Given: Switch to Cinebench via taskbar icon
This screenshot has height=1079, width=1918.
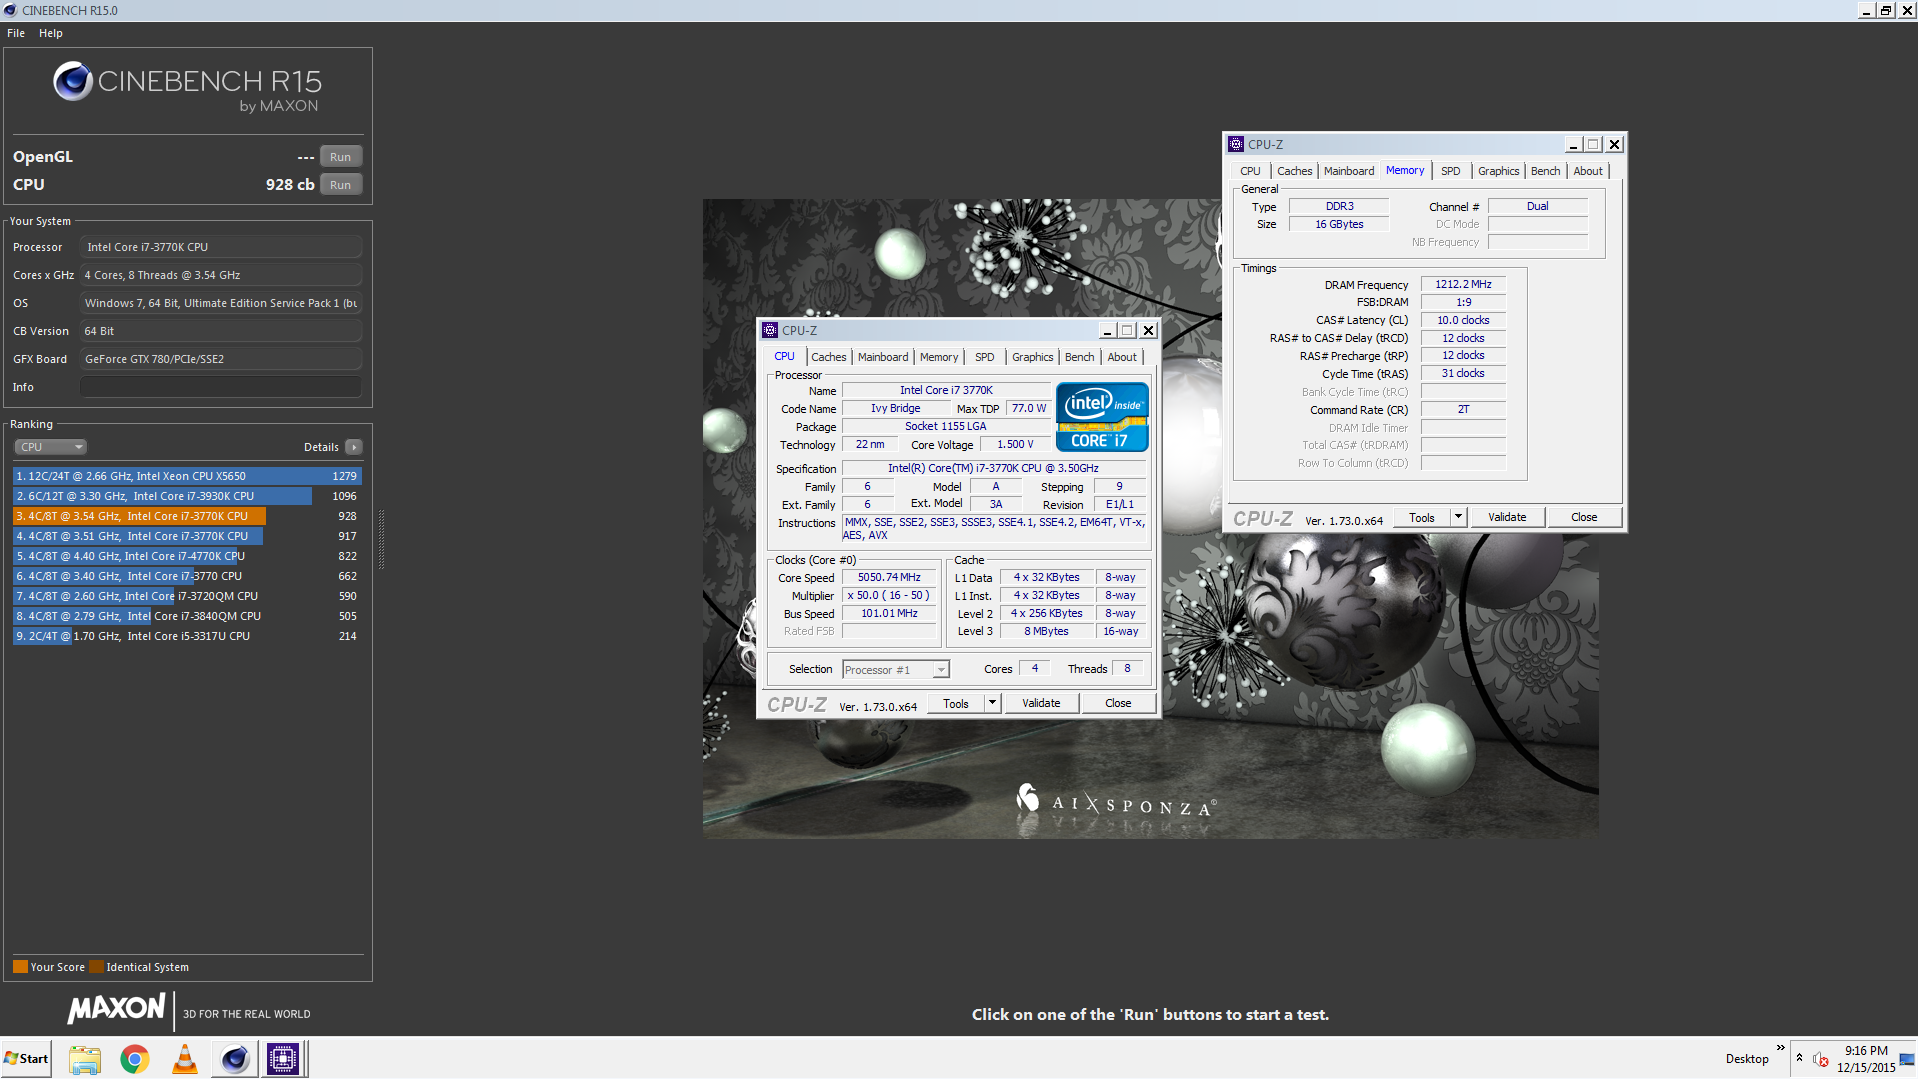Looking at the screenshot, I should (x=235, y=1059).
